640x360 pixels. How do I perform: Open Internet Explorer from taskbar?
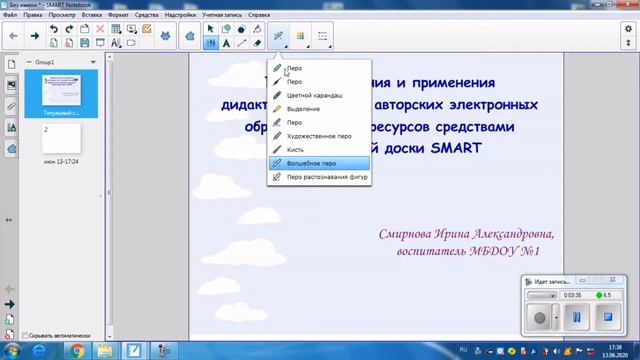point(39,351)
